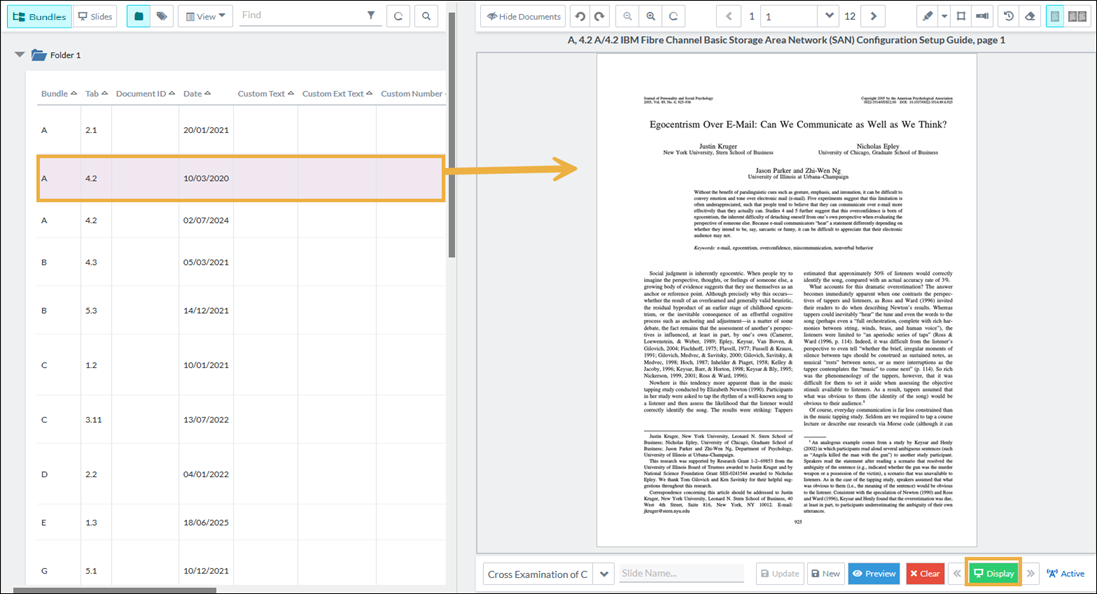Screen dimensions: 1097x594
Task: Select the redaction bar tool
Action: pos(982,16)
